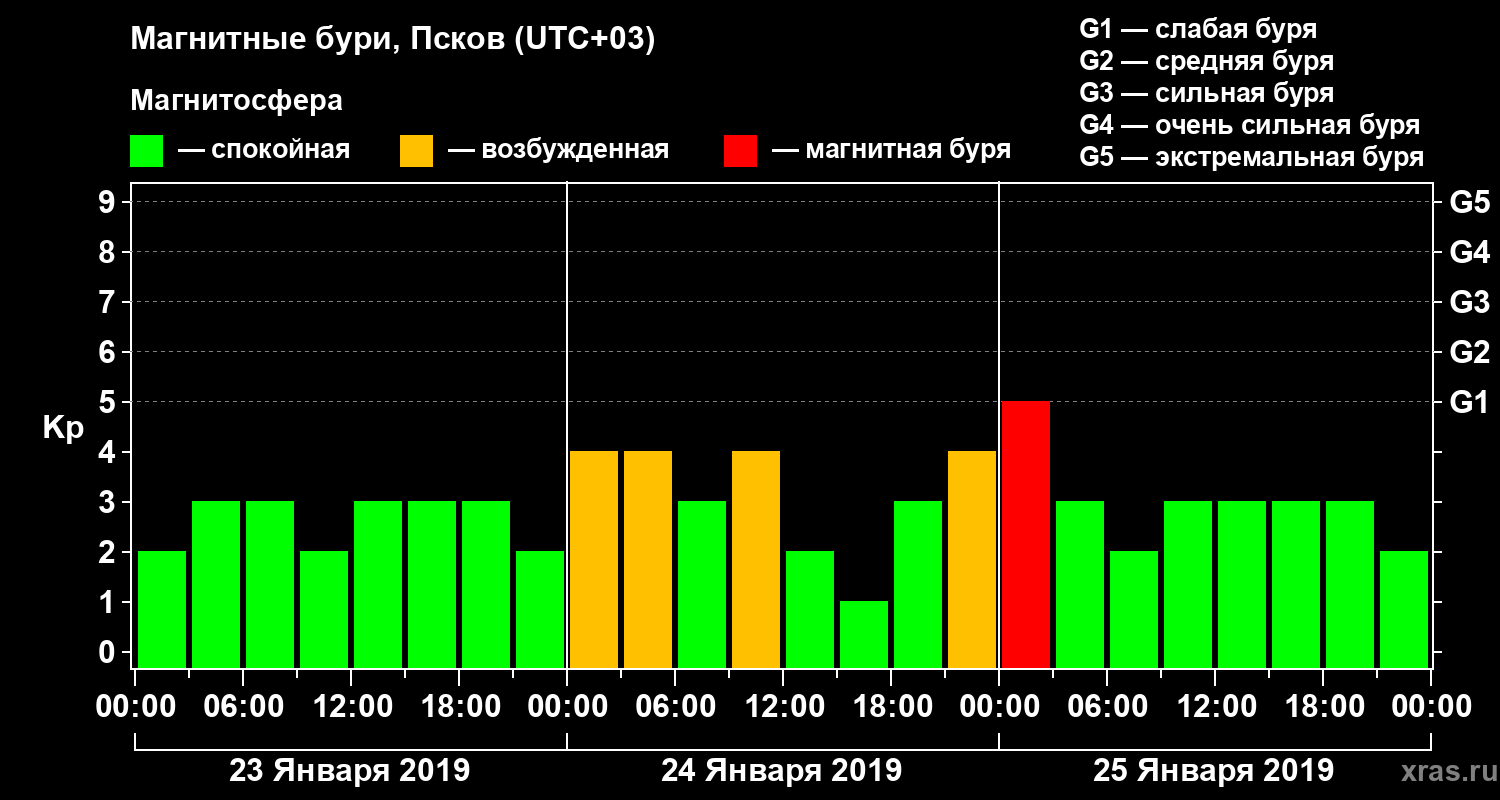The image size is (1500, 800).
Task: Click the '12:00' time label above 25 Января
Action: (1215, 707)
